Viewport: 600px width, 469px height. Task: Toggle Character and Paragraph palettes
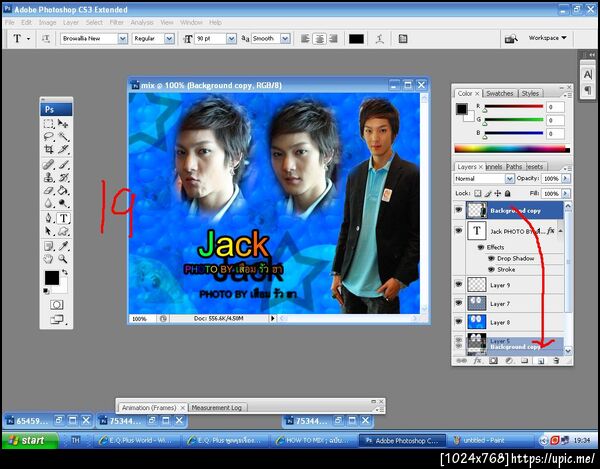click(x=403, y=39)
